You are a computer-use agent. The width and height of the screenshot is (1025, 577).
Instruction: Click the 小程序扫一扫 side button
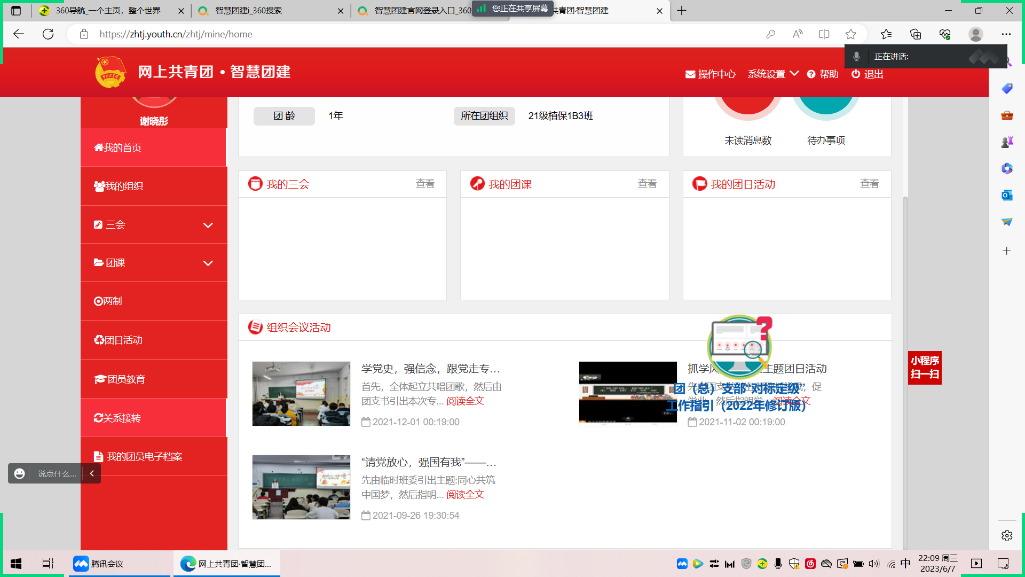pos(924,367)
